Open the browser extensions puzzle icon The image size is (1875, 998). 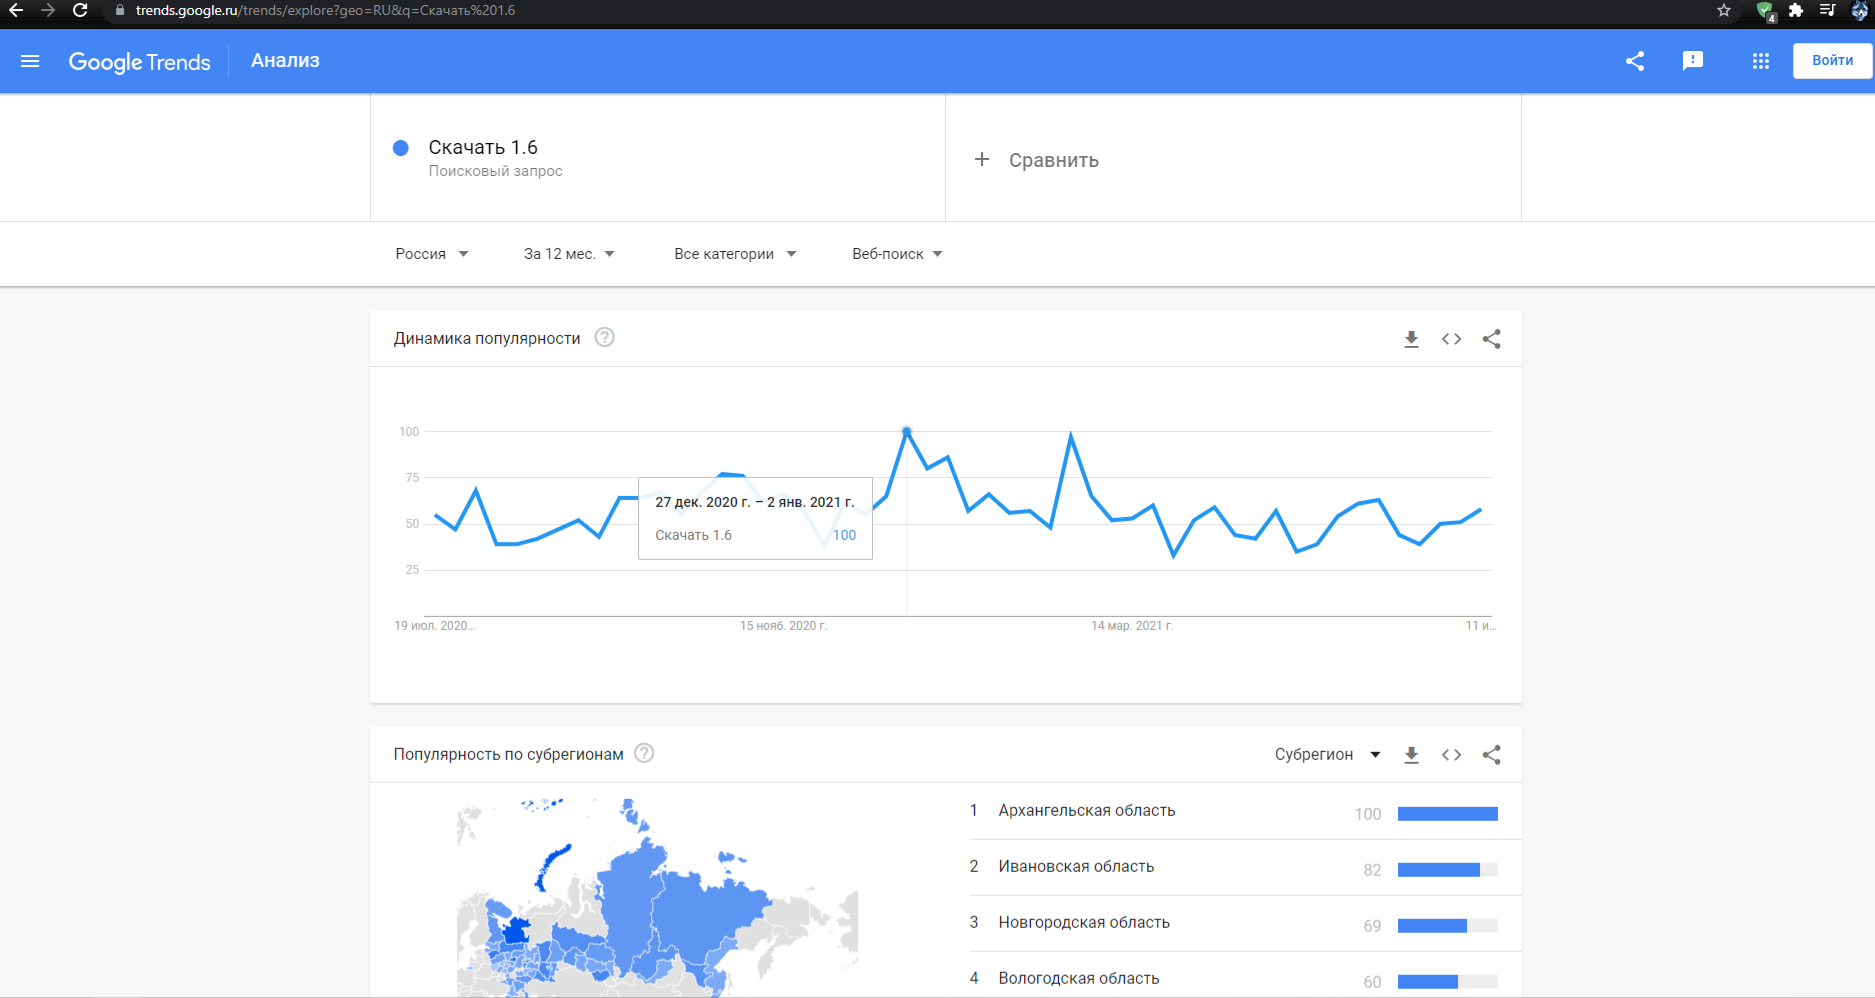click(1796, 10)
